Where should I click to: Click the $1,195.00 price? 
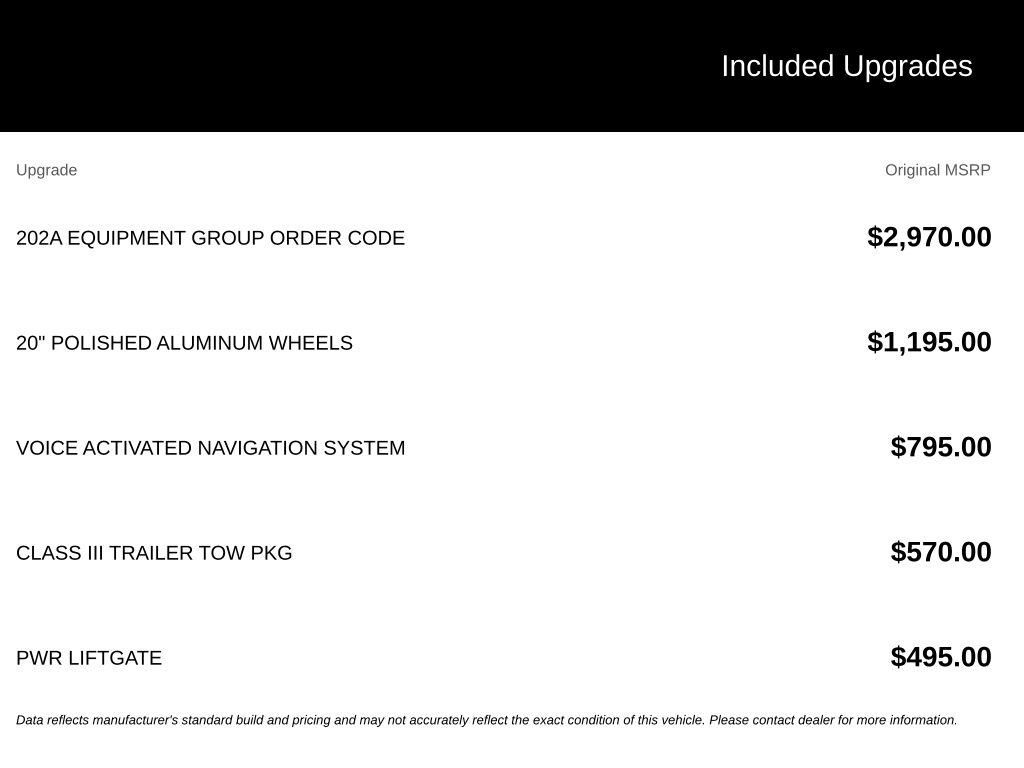click(929, 342)
